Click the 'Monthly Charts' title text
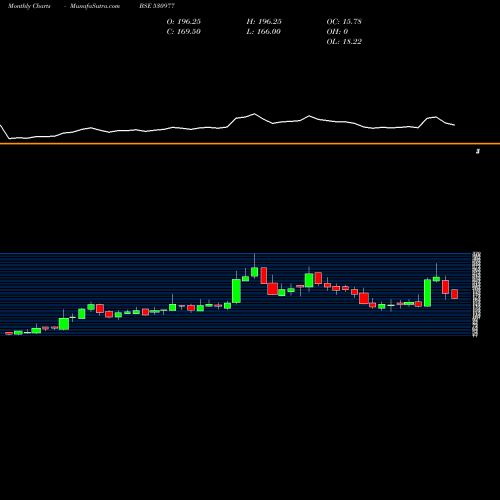 [29, 6]
